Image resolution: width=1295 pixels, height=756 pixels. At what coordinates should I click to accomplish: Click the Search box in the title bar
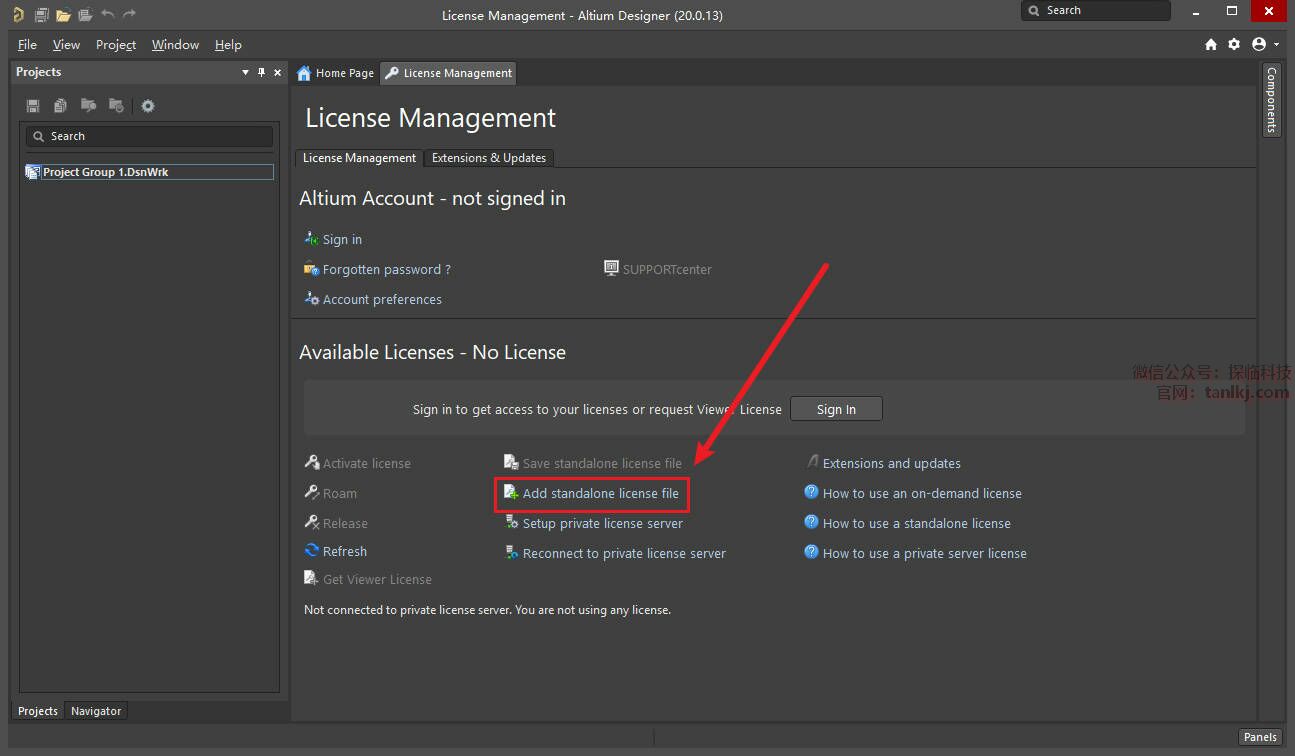1096,11
